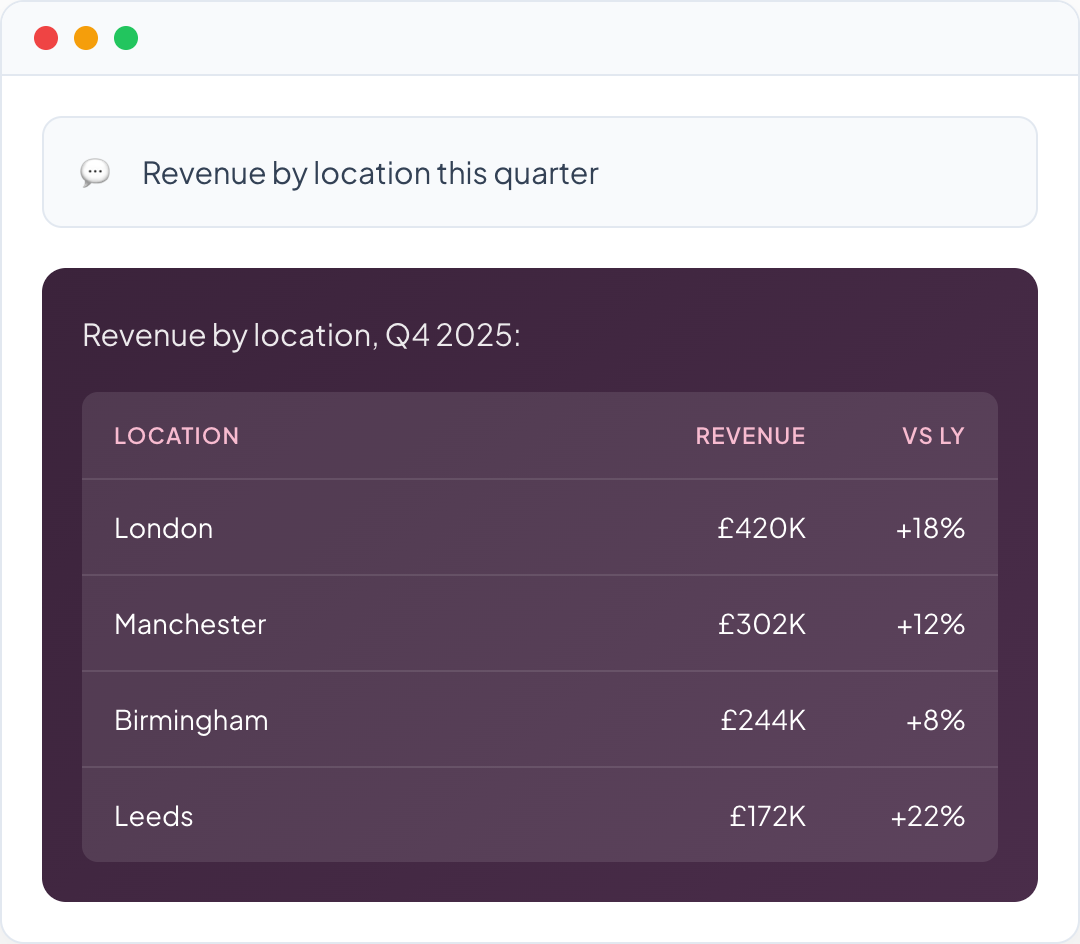Click the VS LY column header

coord(933,436)
